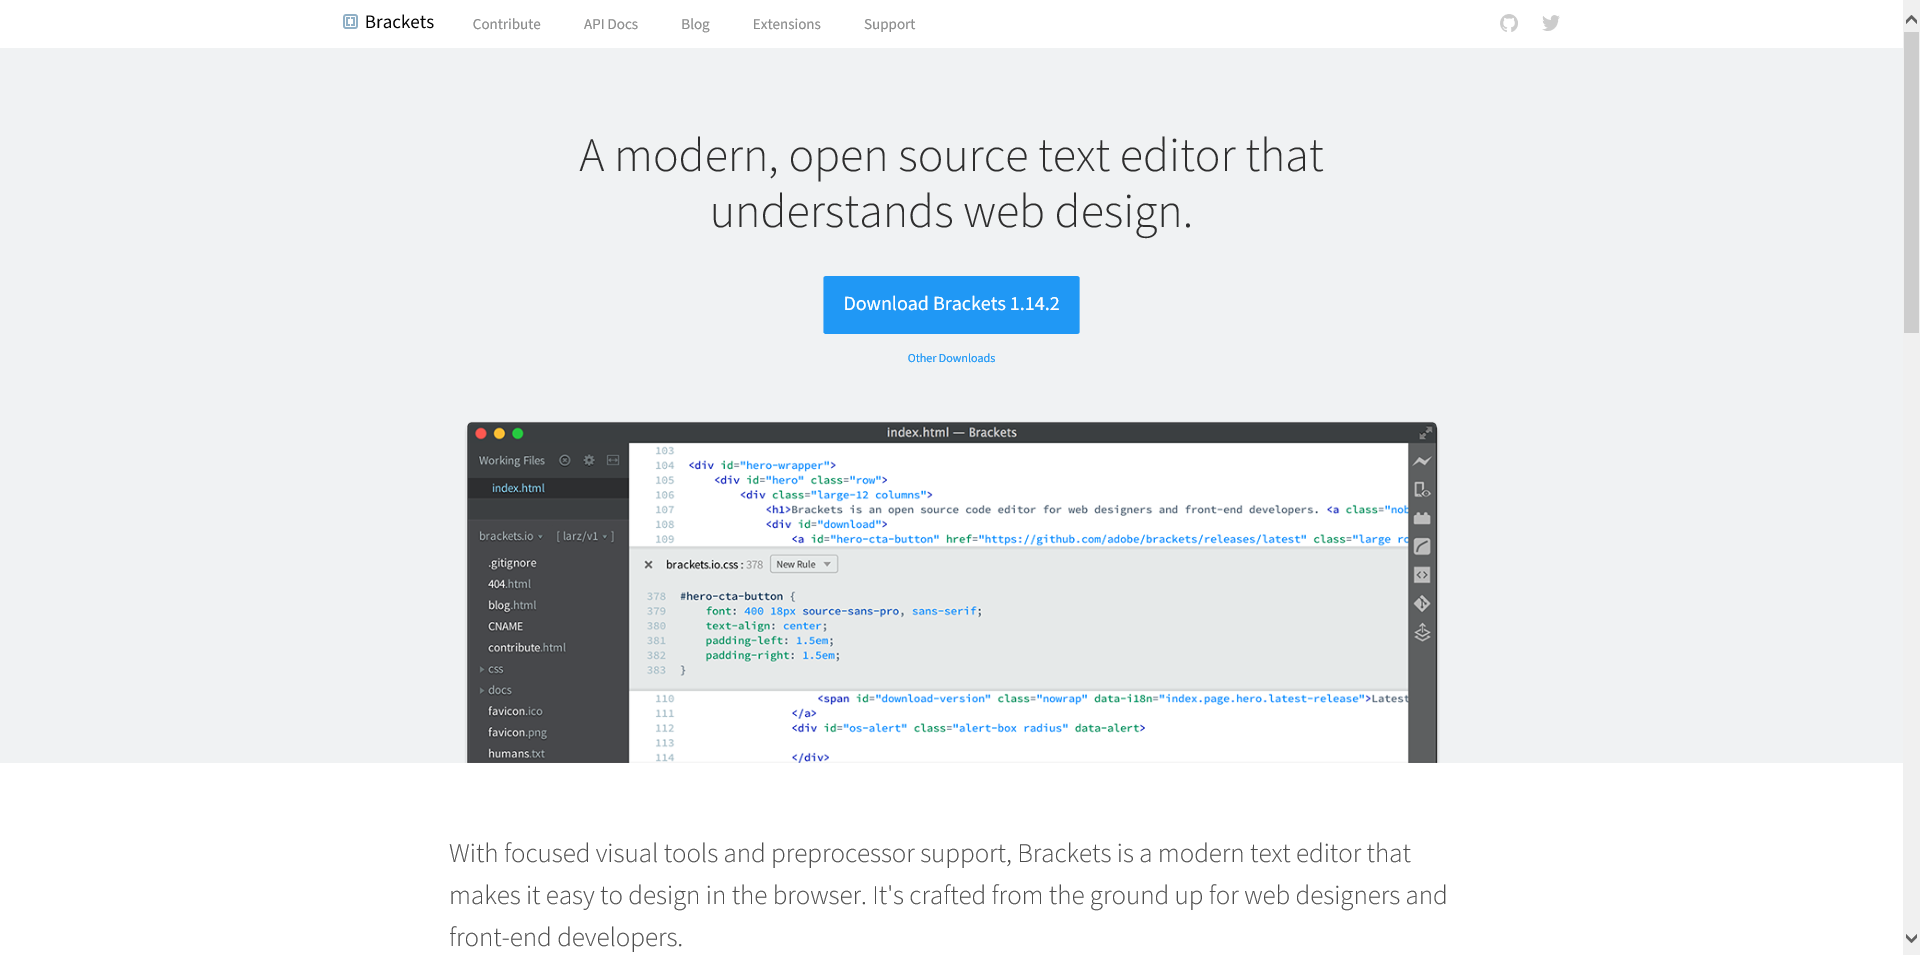Image resolution: width=1920 pixels, height=955 pixels.
Task: Open the Other Downloads link
Action: [x=951, y=358]
